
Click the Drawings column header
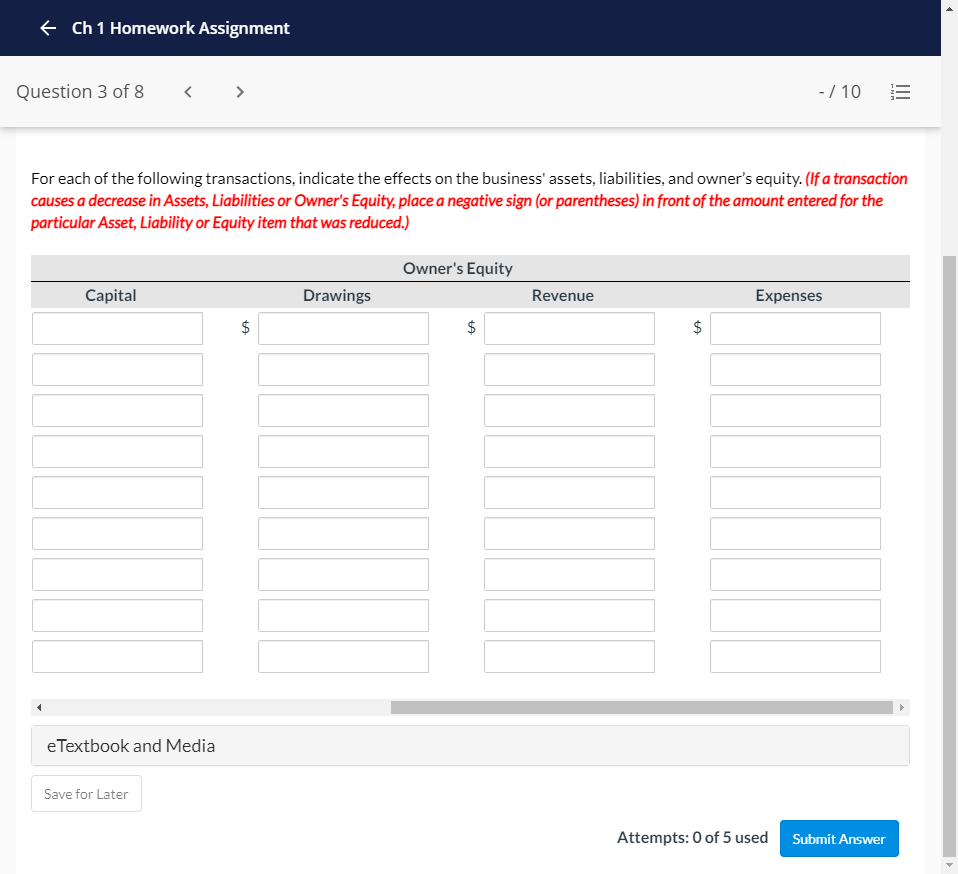337,296
